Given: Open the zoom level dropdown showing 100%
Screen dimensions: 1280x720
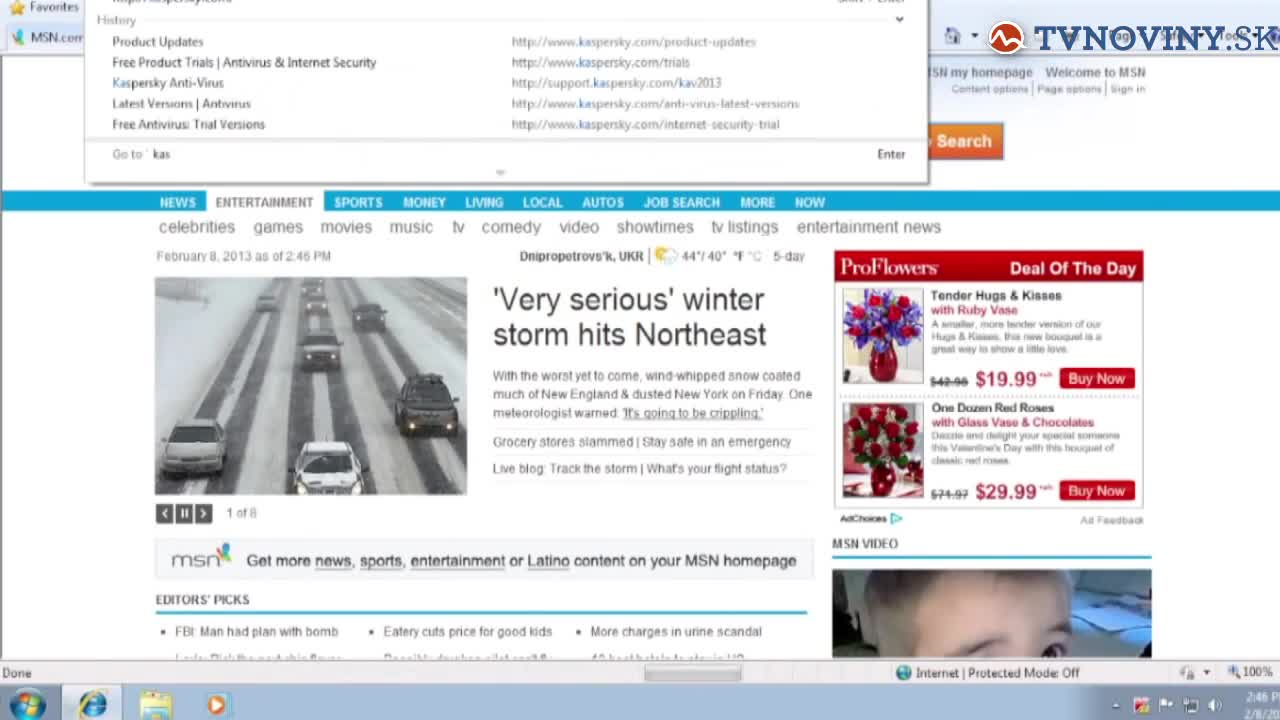Looking at the screenshot, I should point(1250,673).
